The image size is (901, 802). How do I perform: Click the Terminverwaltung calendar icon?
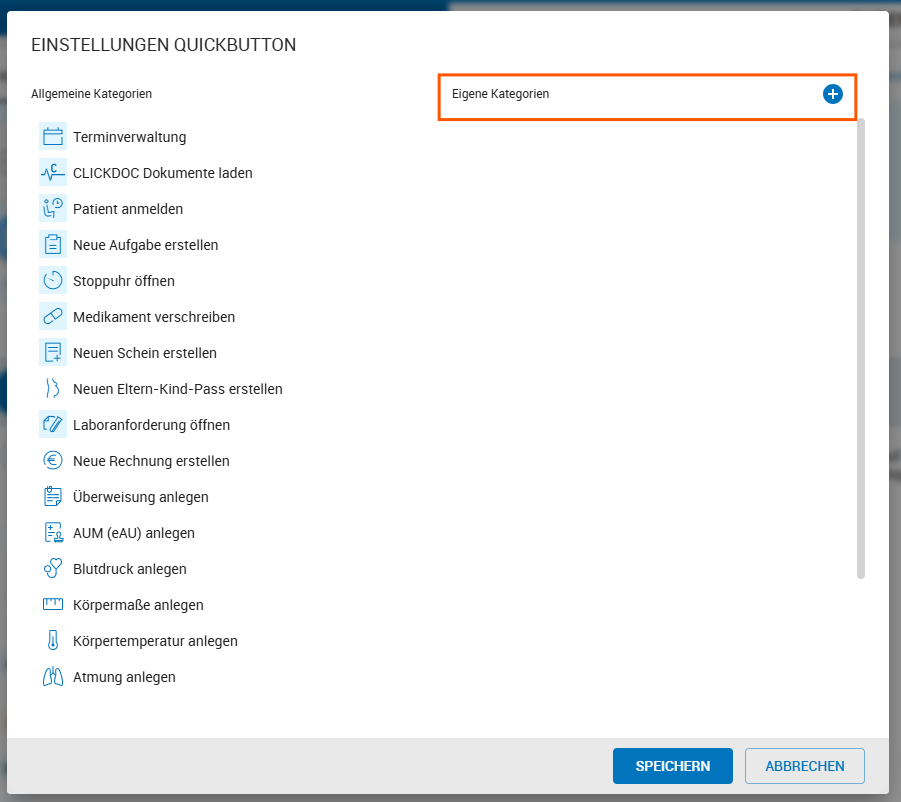53,137
